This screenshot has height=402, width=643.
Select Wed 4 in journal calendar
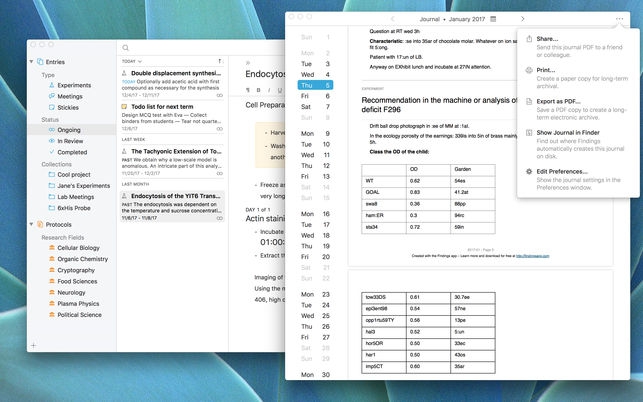tap(315, 75)
